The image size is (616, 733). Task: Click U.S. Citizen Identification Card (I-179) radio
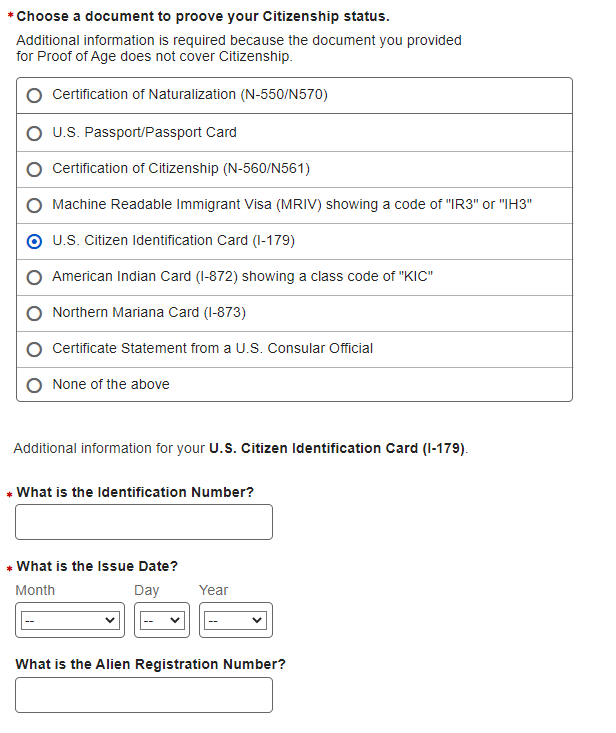(x=34, y=241)
